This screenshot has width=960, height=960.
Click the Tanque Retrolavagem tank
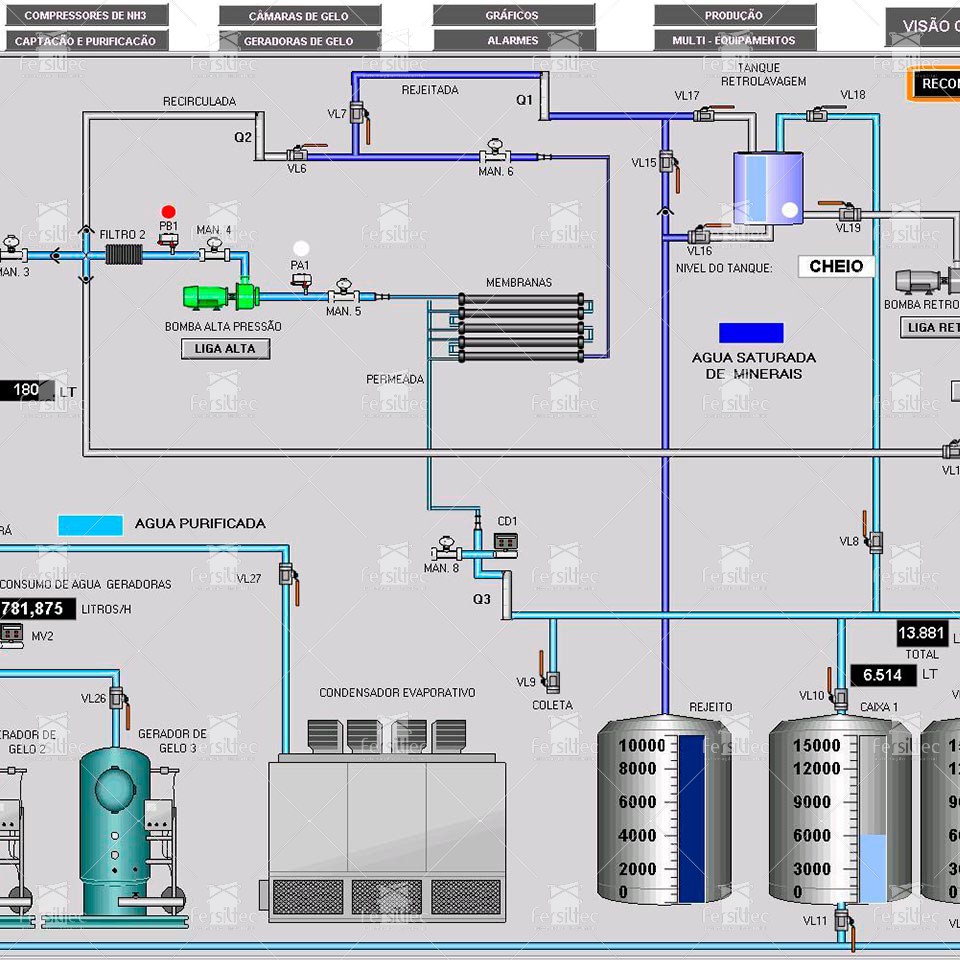[x=768, y=188]
